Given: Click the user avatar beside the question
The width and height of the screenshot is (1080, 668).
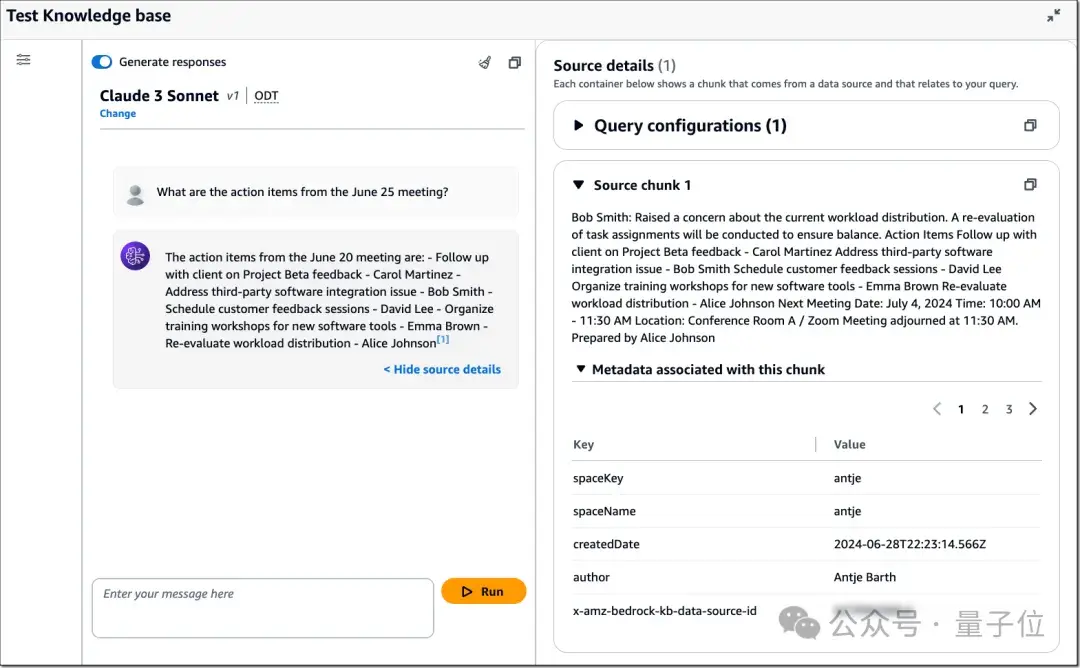Looking at the screenshot, I should (x=135, y=194).
